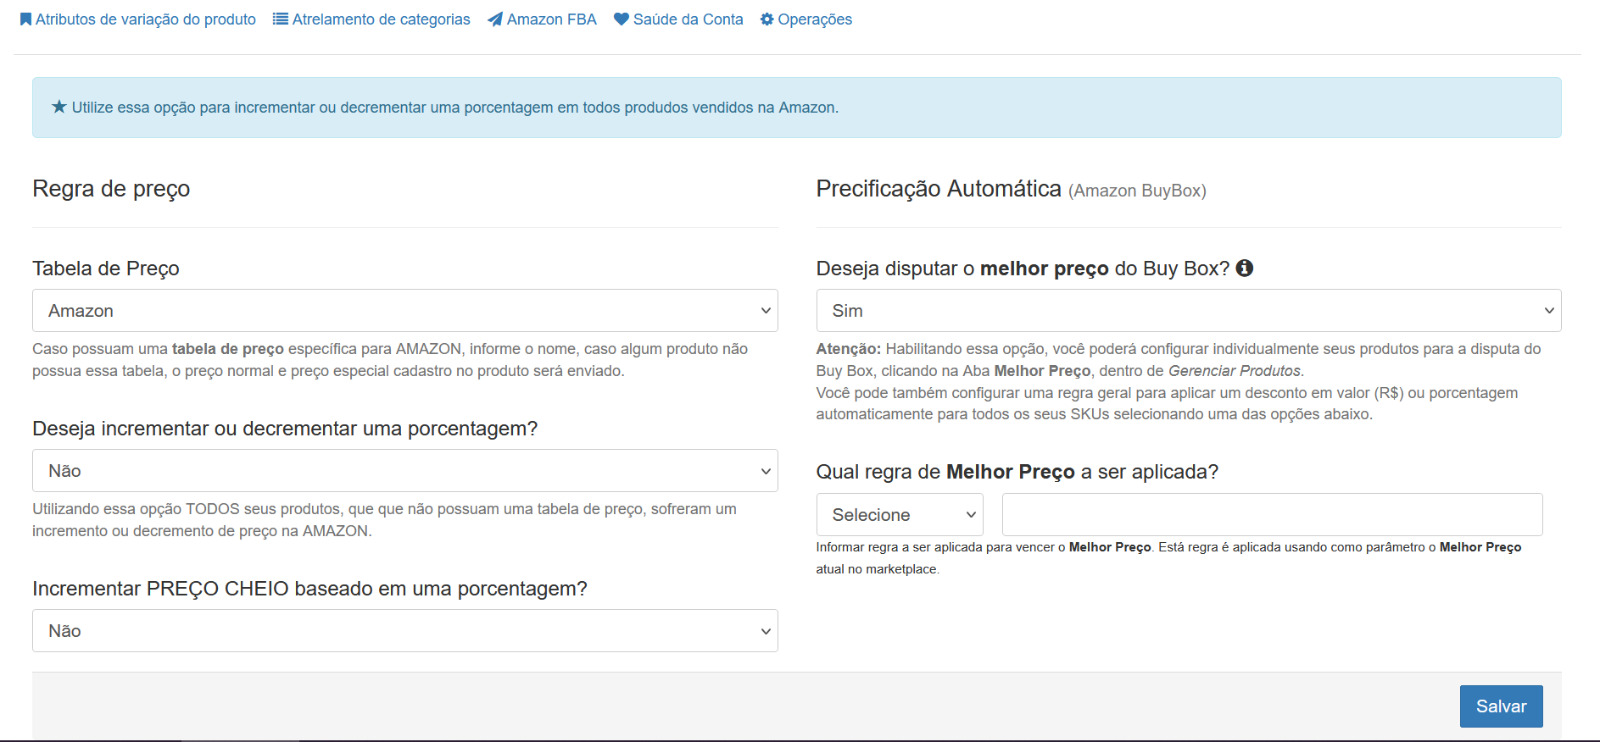Click the Gerenciar Produtos italic text
The height and width of the screenshot is (742, 1600).
point(1234,371)
